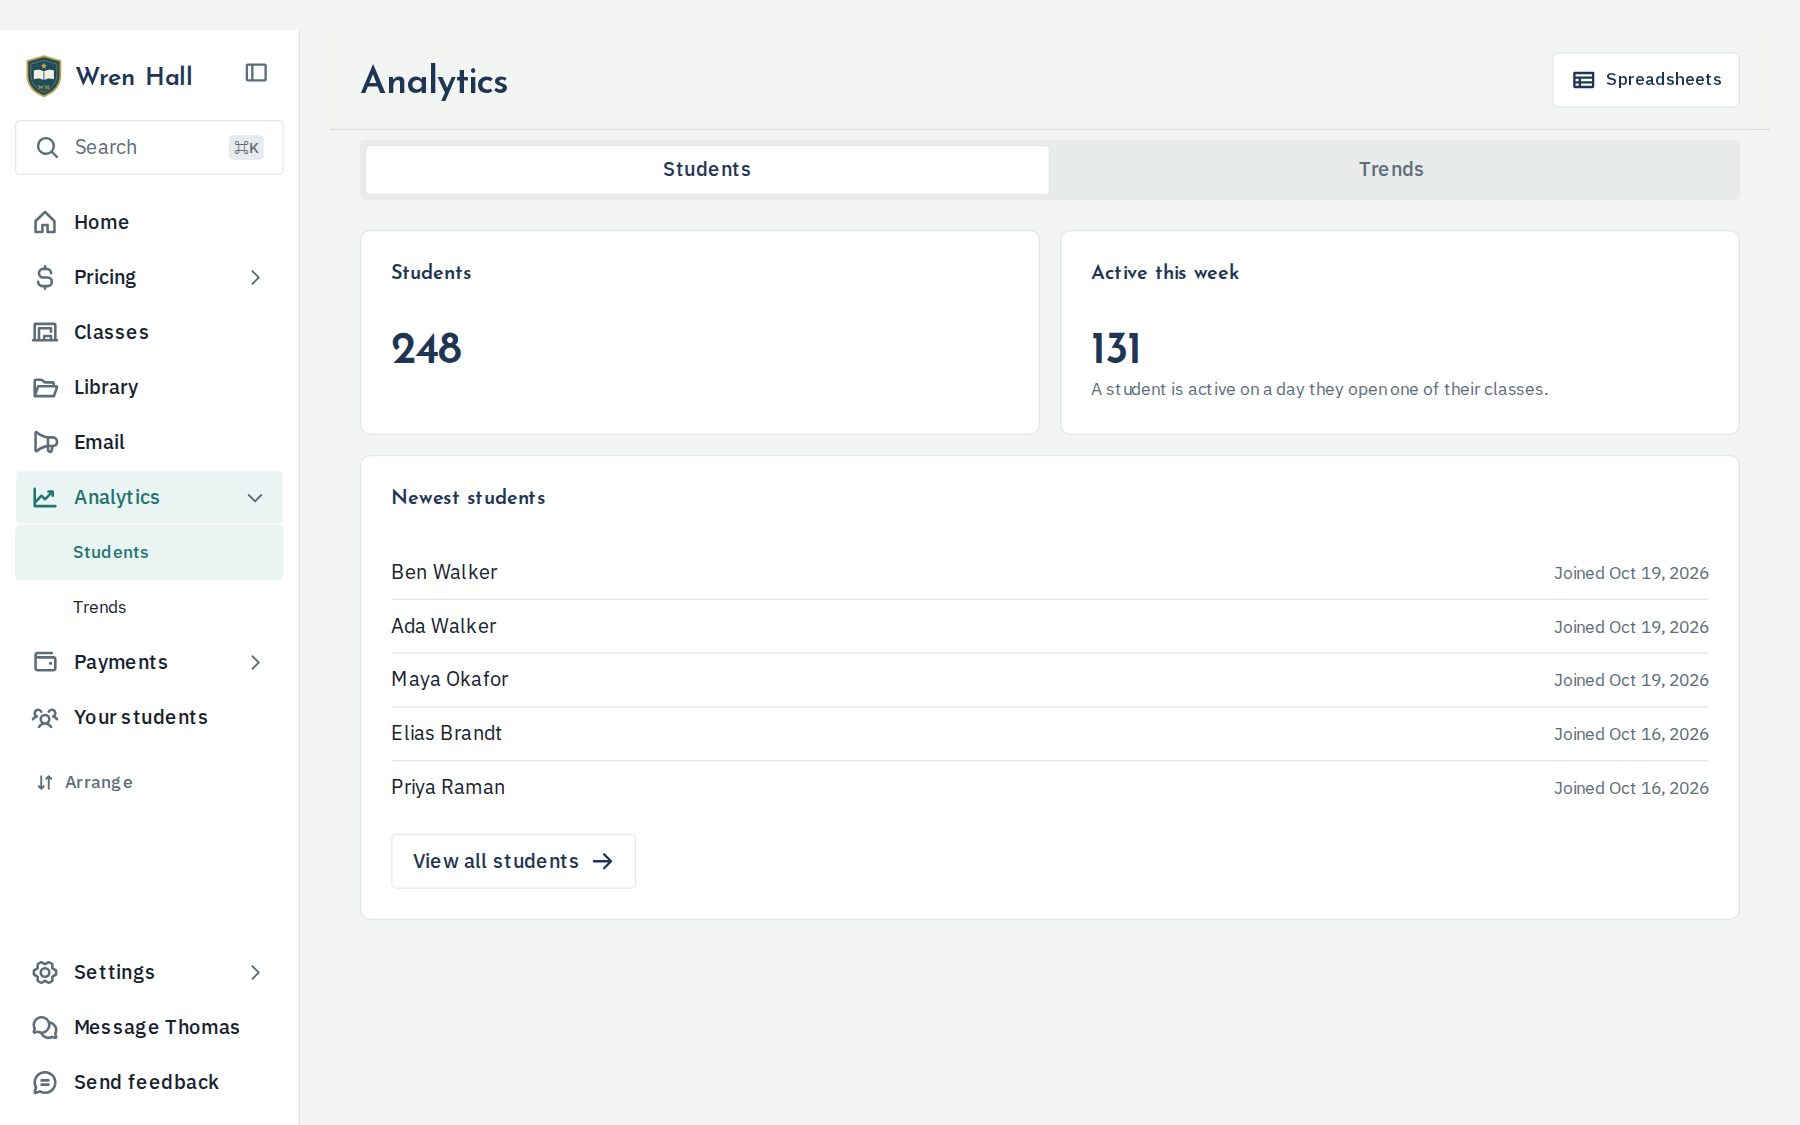Viewport: 1800px width, 1125px height.
Task: Click the Analytics chart icon
Action: (x=45, y=497)
